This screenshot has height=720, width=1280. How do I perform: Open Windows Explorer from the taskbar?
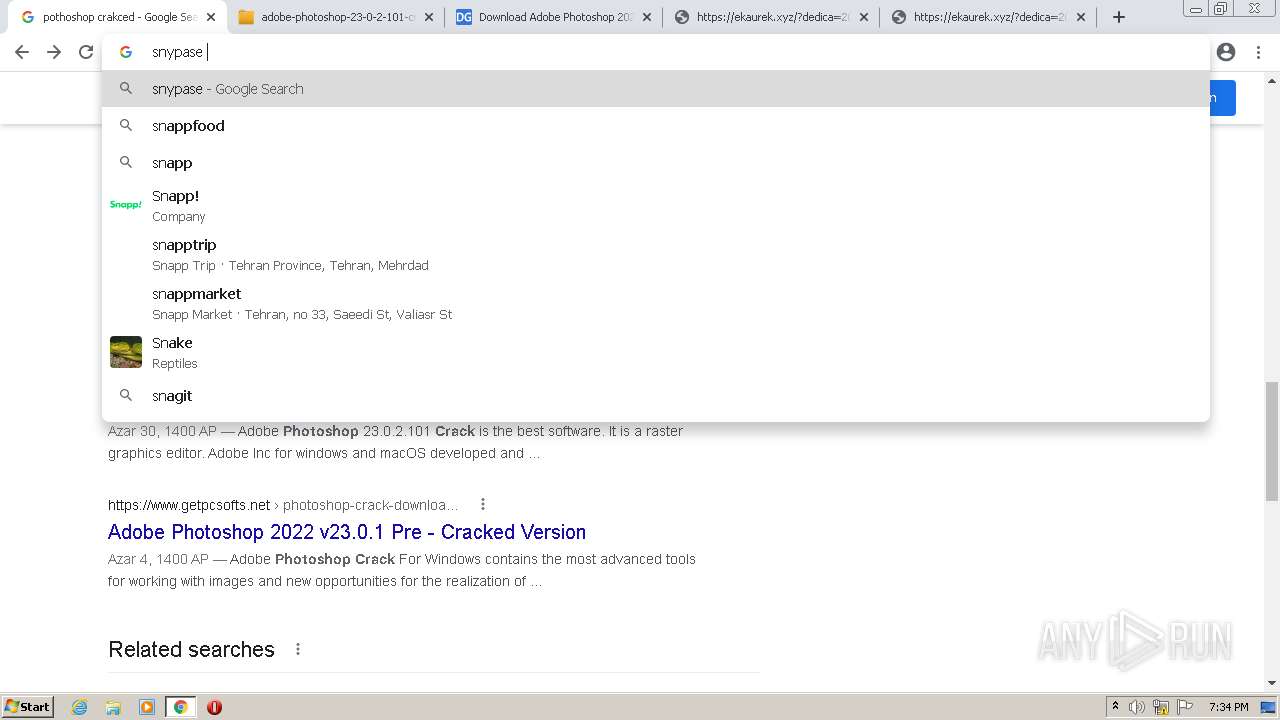tap(113, 707)
